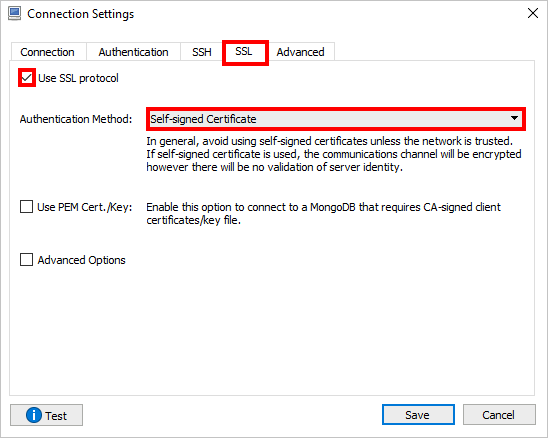Screen dimensions: 548x438
Task: Close the Connection Settings dialog
Action: point(533,13)
